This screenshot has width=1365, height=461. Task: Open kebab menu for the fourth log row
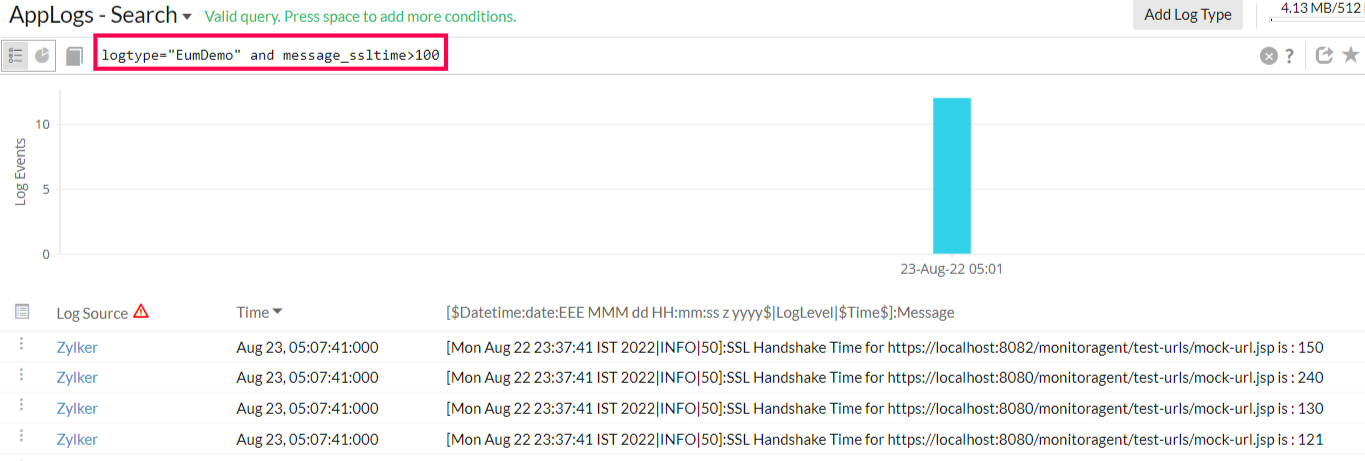(x=21, y=438)
